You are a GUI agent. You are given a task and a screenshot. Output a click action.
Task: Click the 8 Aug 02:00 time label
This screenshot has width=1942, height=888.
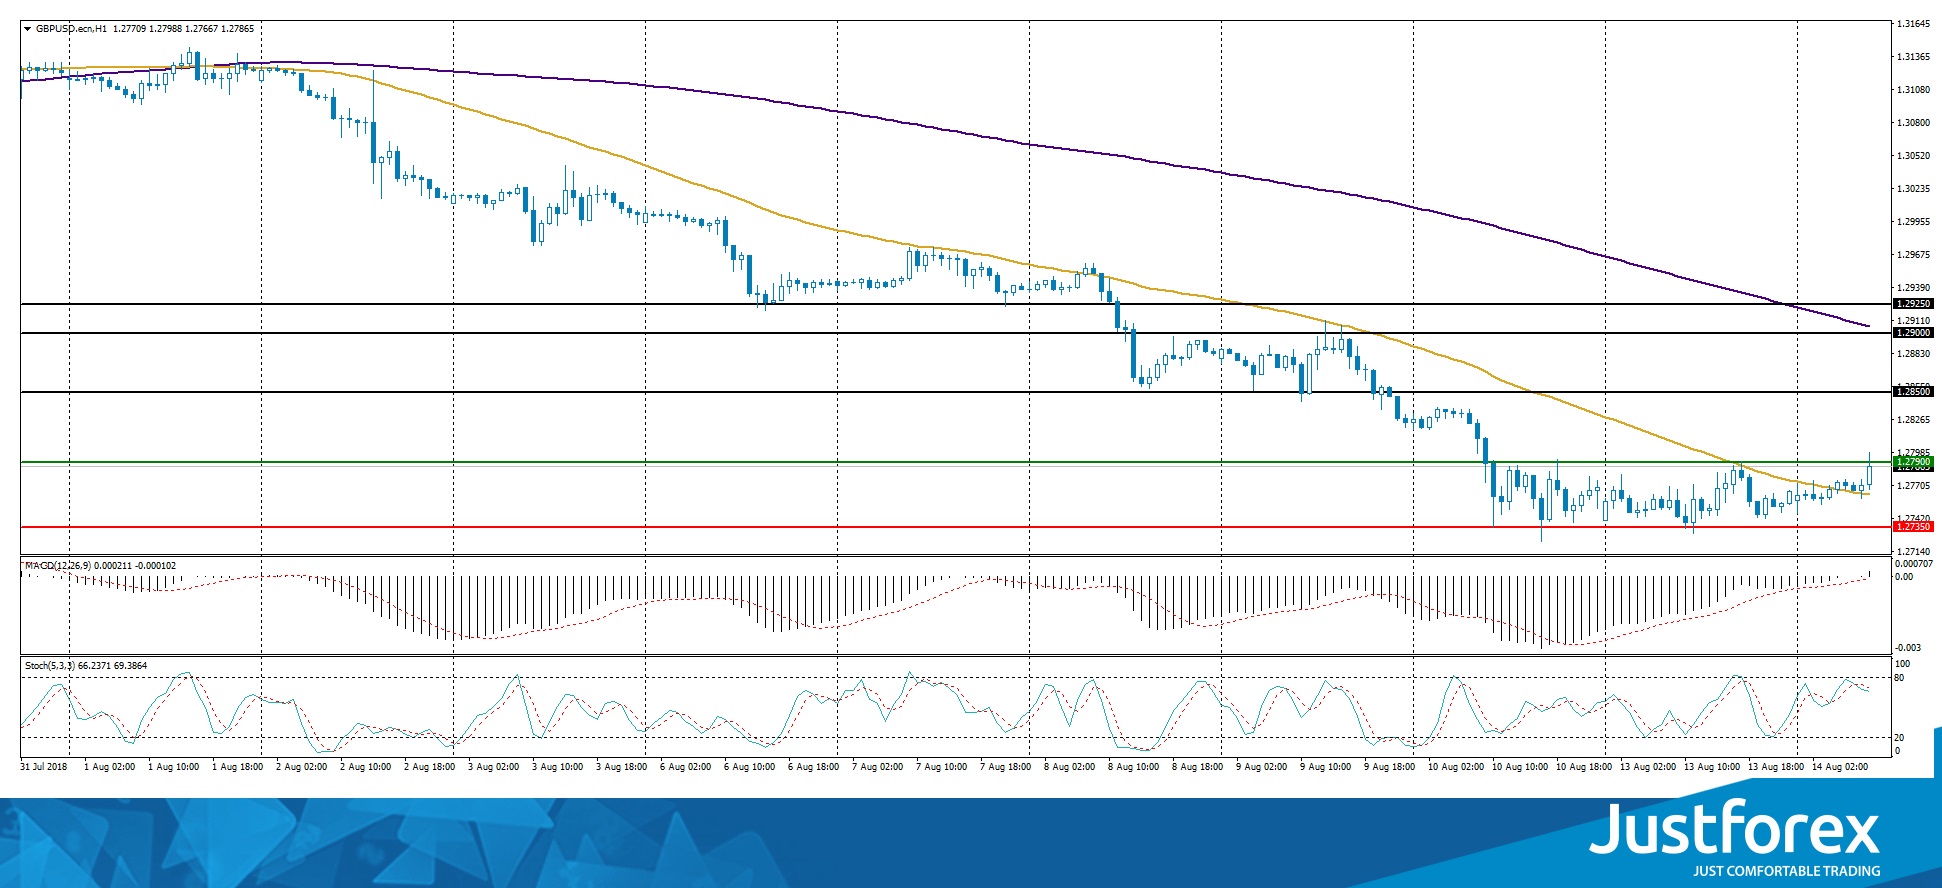(1069, 767)
